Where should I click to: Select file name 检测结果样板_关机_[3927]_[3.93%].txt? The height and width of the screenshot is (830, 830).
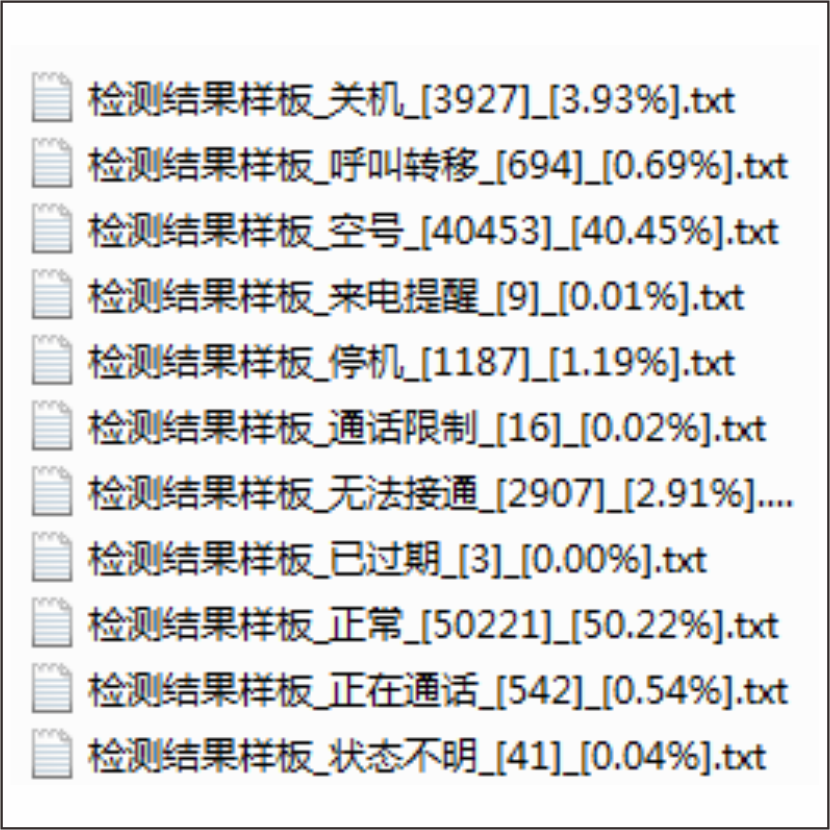click(x=411, y=100)
